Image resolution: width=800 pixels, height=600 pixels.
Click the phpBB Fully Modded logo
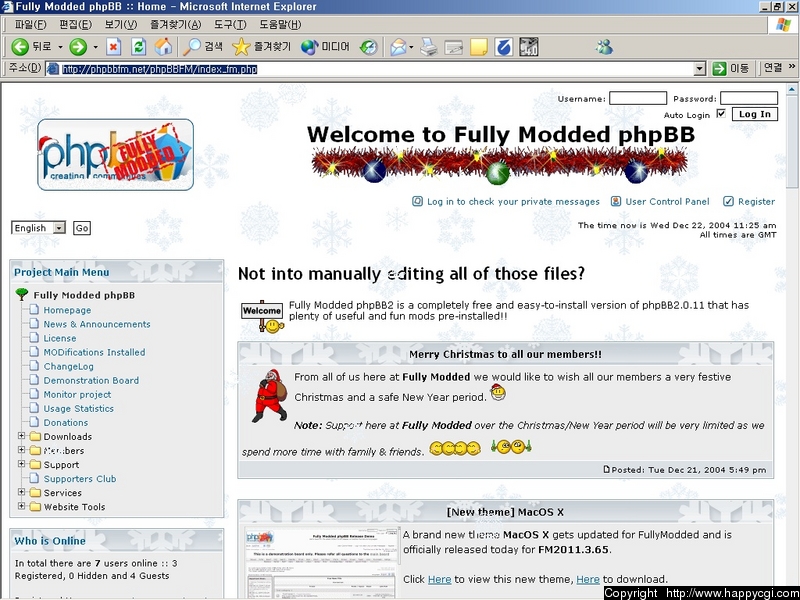[116, 155]
